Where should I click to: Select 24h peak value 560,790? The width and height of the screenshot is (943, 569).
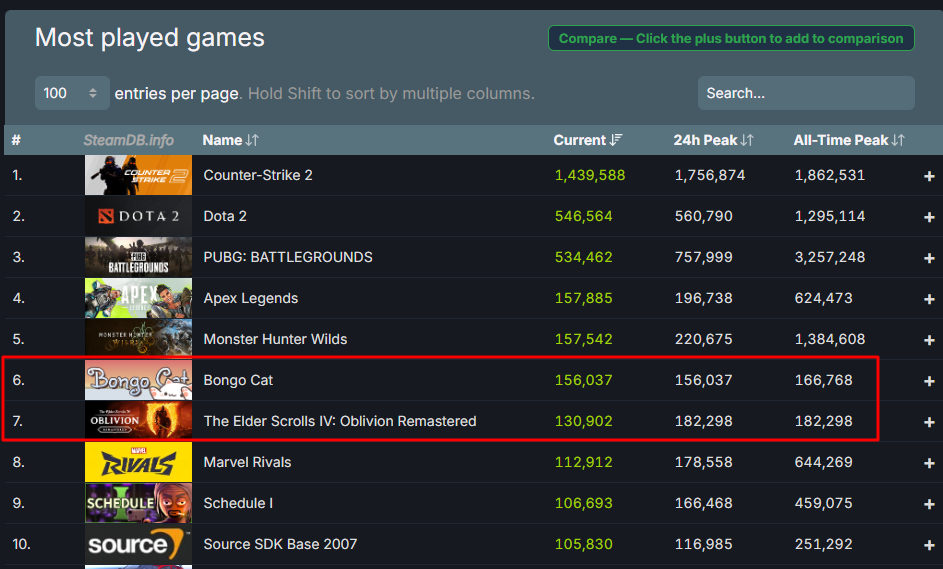(704, 216)
